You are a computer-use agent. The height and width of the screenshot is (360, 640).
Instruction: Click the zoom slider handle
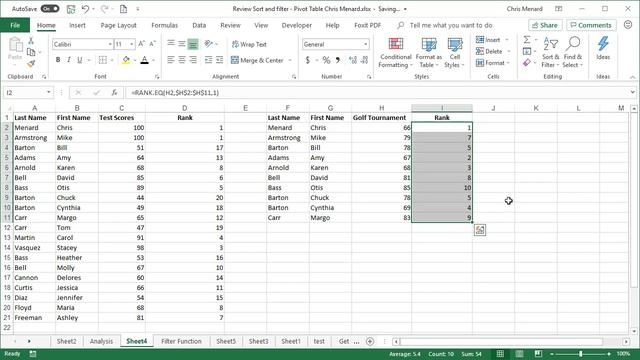click(x=580, y=353)
